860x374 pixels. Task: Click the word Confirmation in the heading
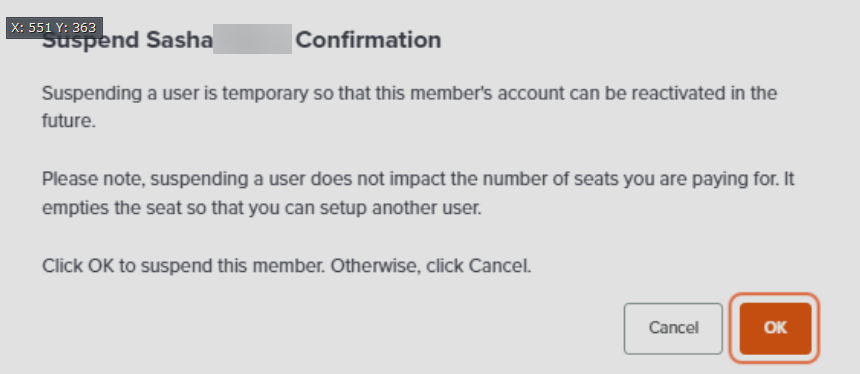pyautogui.click(x=368, y=39)
